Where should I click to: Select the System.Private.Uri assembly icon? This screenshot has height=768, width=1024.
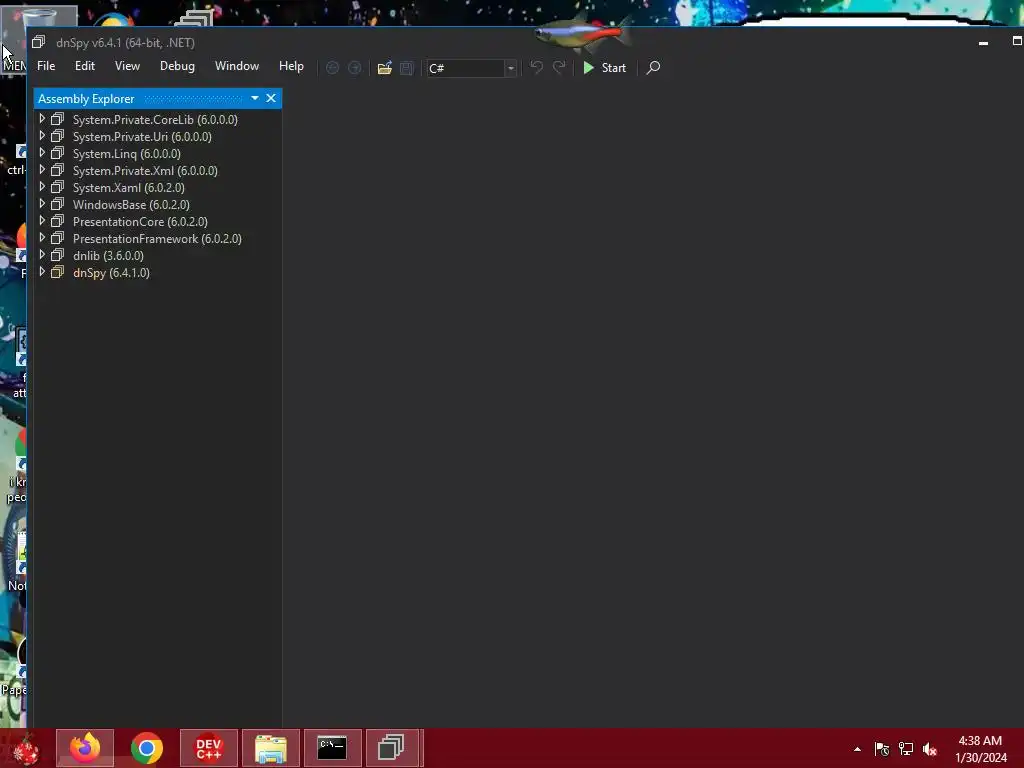[57, 136]
